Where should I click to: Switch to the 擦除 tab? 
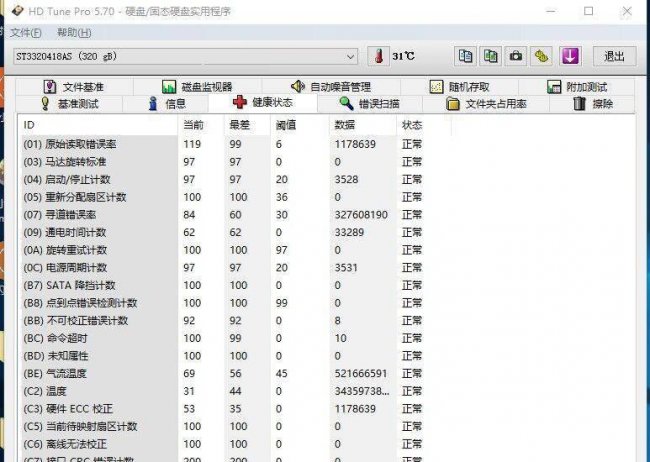593,104
